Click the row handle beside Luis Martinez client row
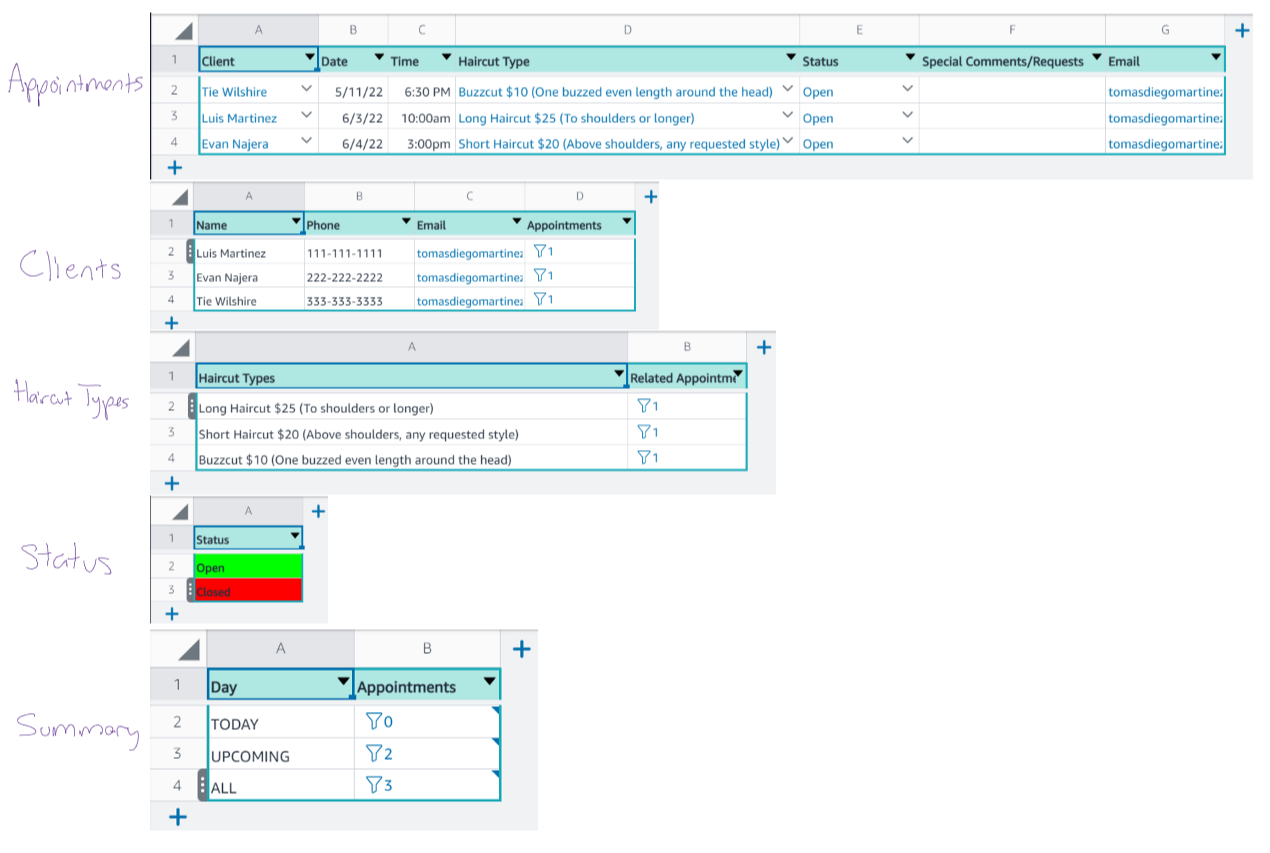Screen dimensions: 1270x853 pos(191,252)
